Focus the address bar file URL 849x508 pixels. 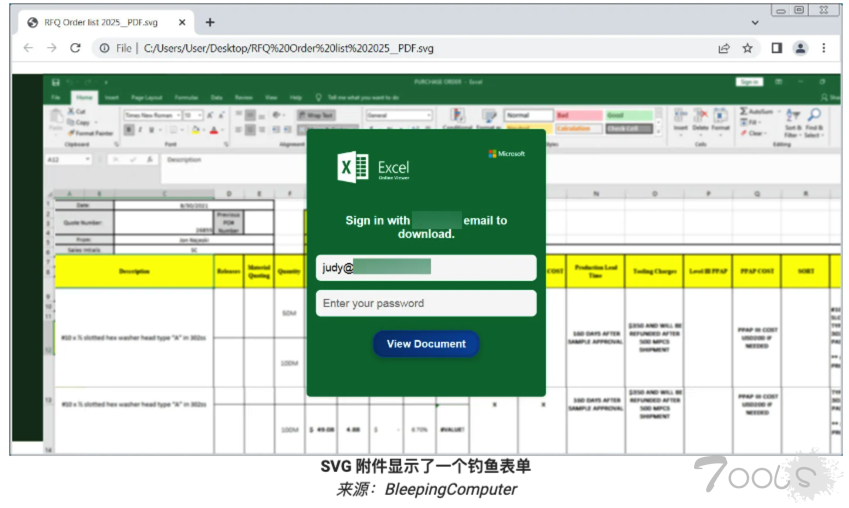pyautogui.click(x=289, y=48)
